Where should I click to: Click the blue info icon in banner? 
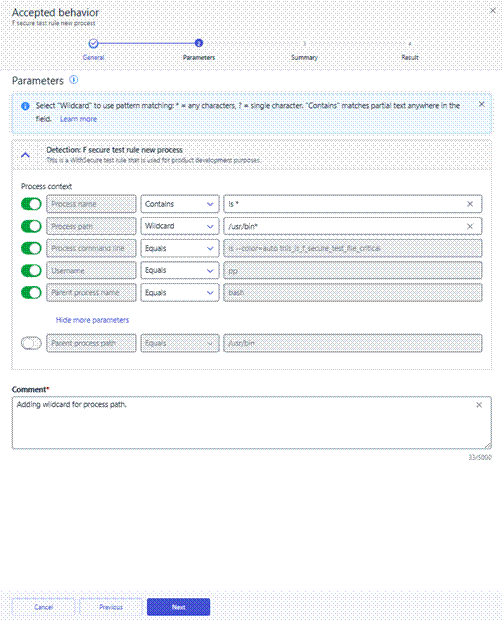[x=25, y=106]
